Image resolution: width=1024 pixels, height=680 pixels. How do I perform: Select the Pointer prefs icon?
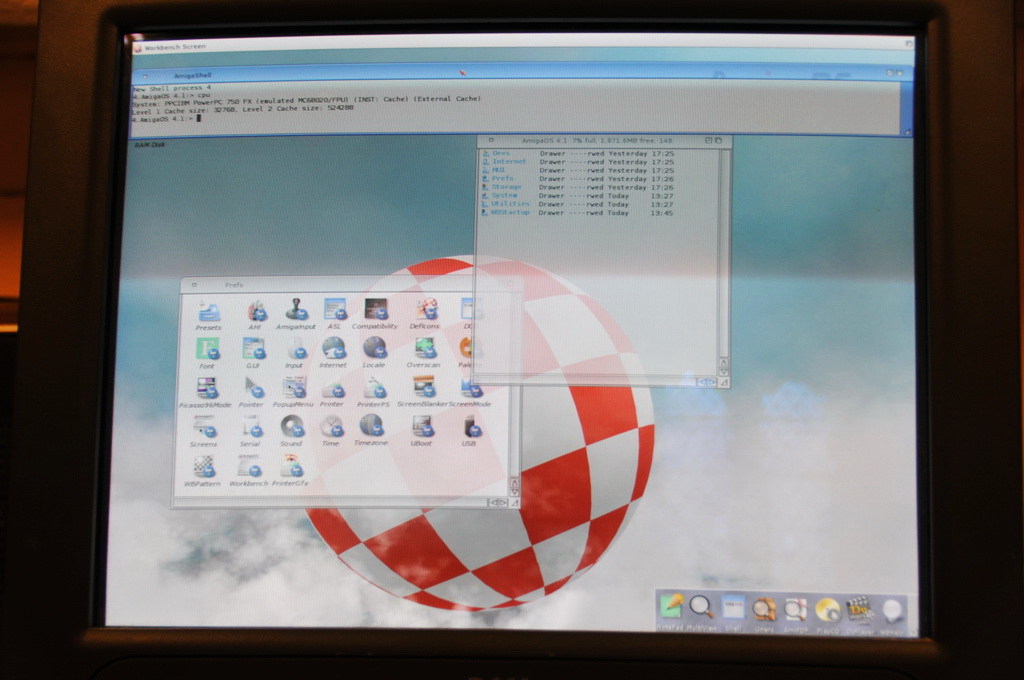251,393
